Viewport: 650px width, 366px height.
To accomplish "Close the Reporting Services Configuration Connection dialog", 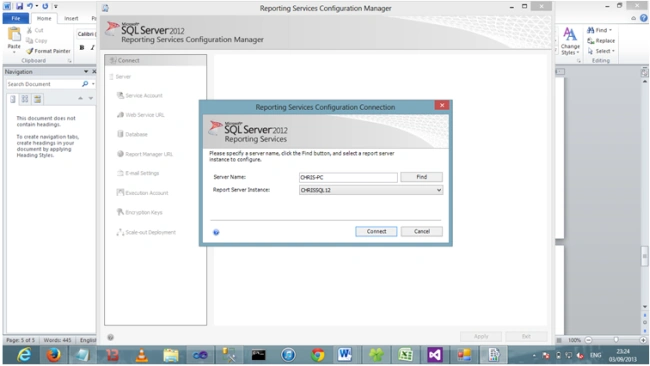I will 442,105.
